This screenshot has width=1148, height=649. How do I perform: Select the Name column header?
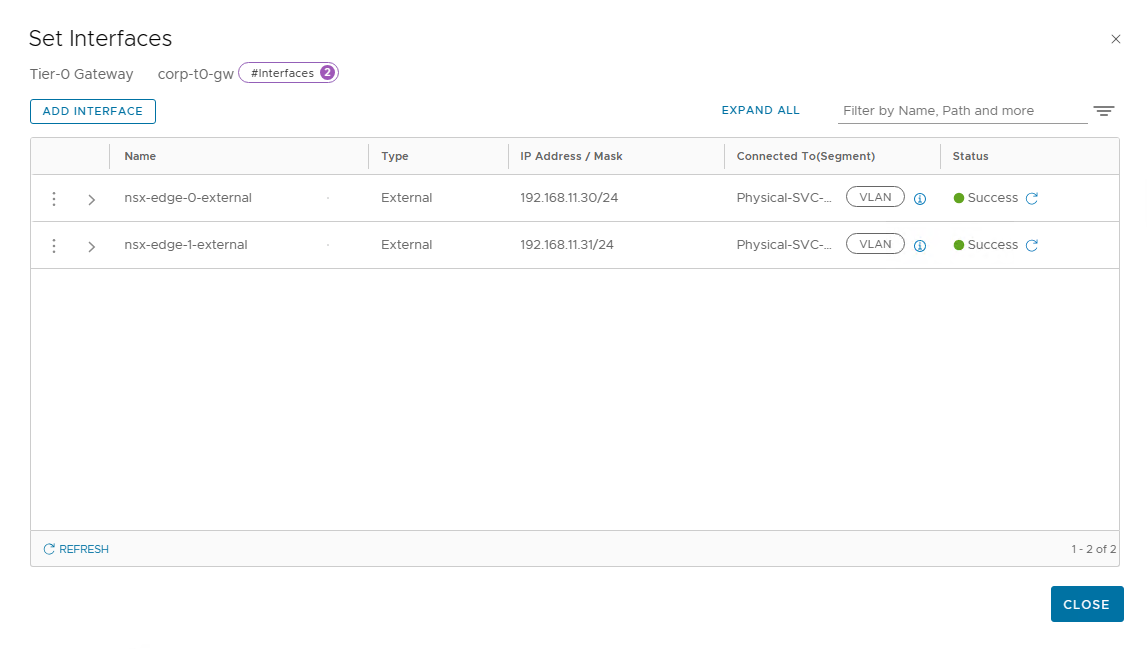coord(140,156)
